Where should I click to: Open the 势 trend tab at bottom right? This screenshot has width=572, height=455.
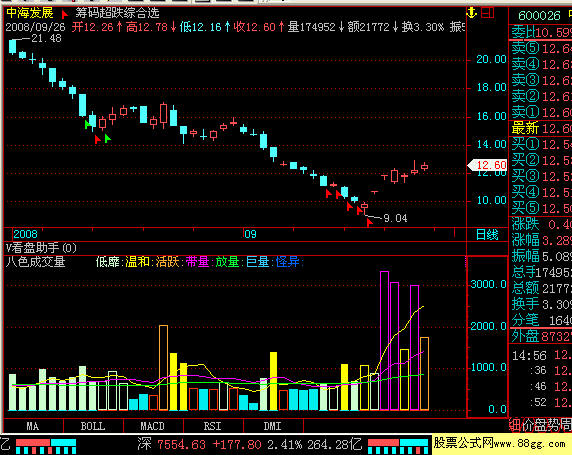pyautogui.click(x=553, y=425)
